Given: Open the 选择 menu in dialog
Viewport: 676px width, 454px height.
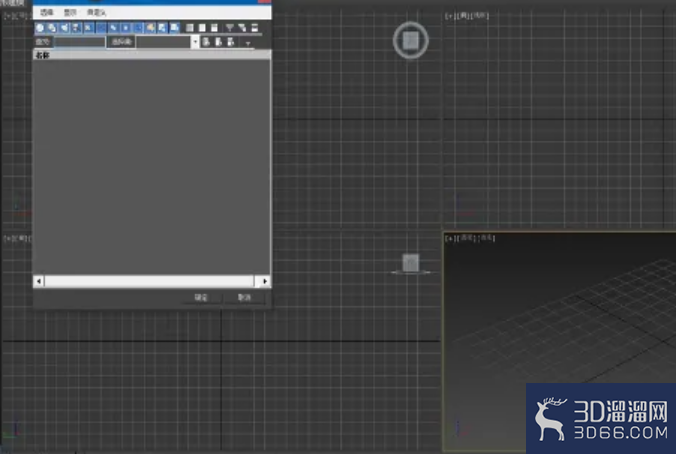Looking at the screenshot, I should [x=47, y=13].
